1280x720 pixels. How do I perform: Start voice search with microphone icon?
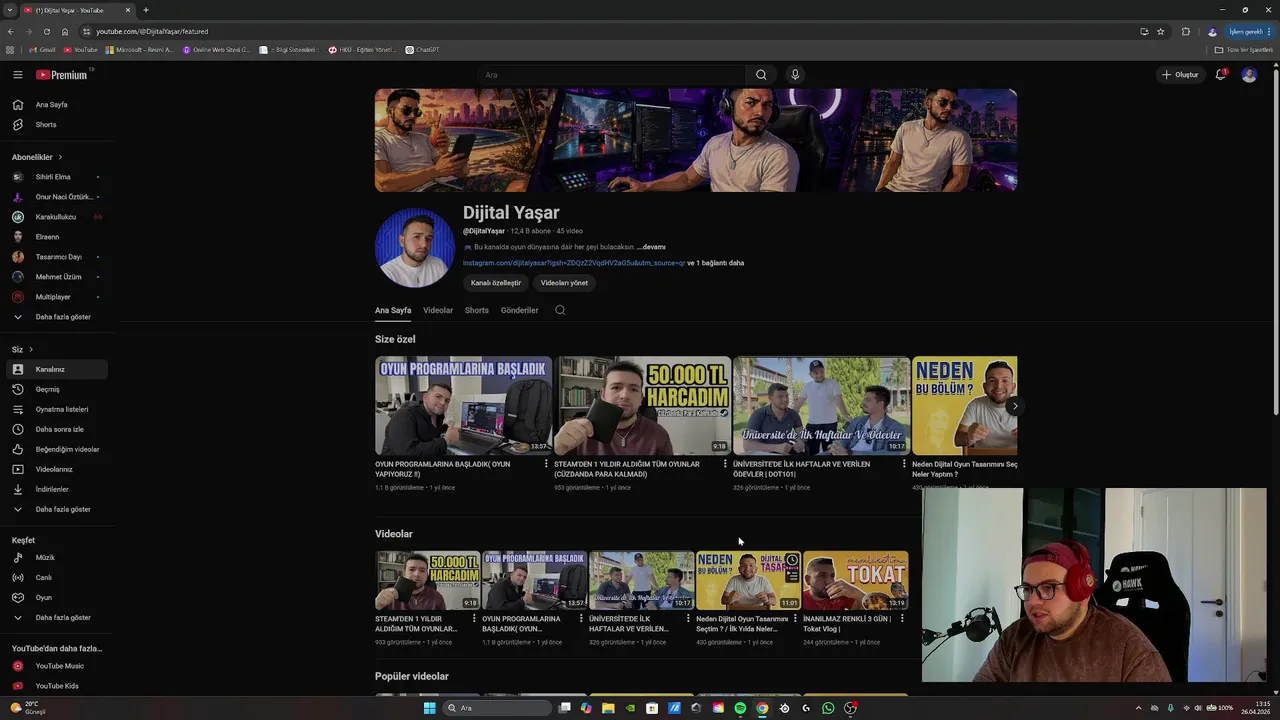coord(795,75)
